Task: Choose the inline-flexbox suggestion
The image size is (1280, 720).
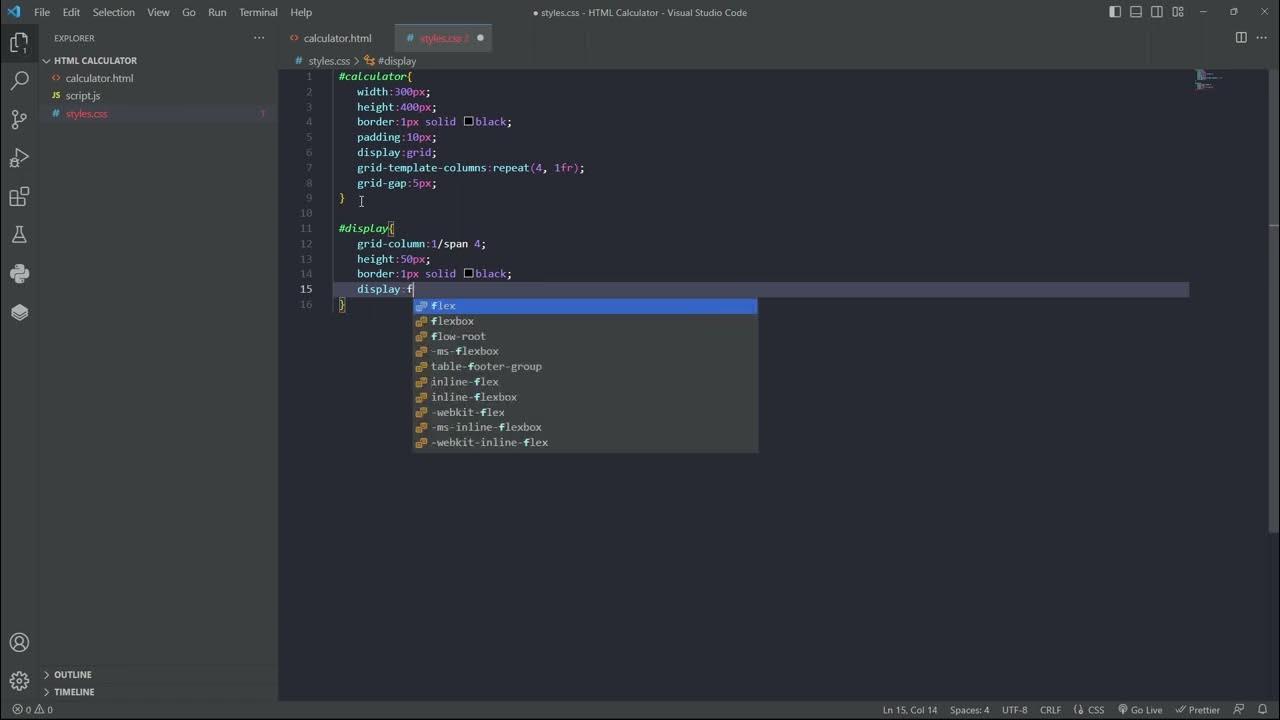Action: 586,397
